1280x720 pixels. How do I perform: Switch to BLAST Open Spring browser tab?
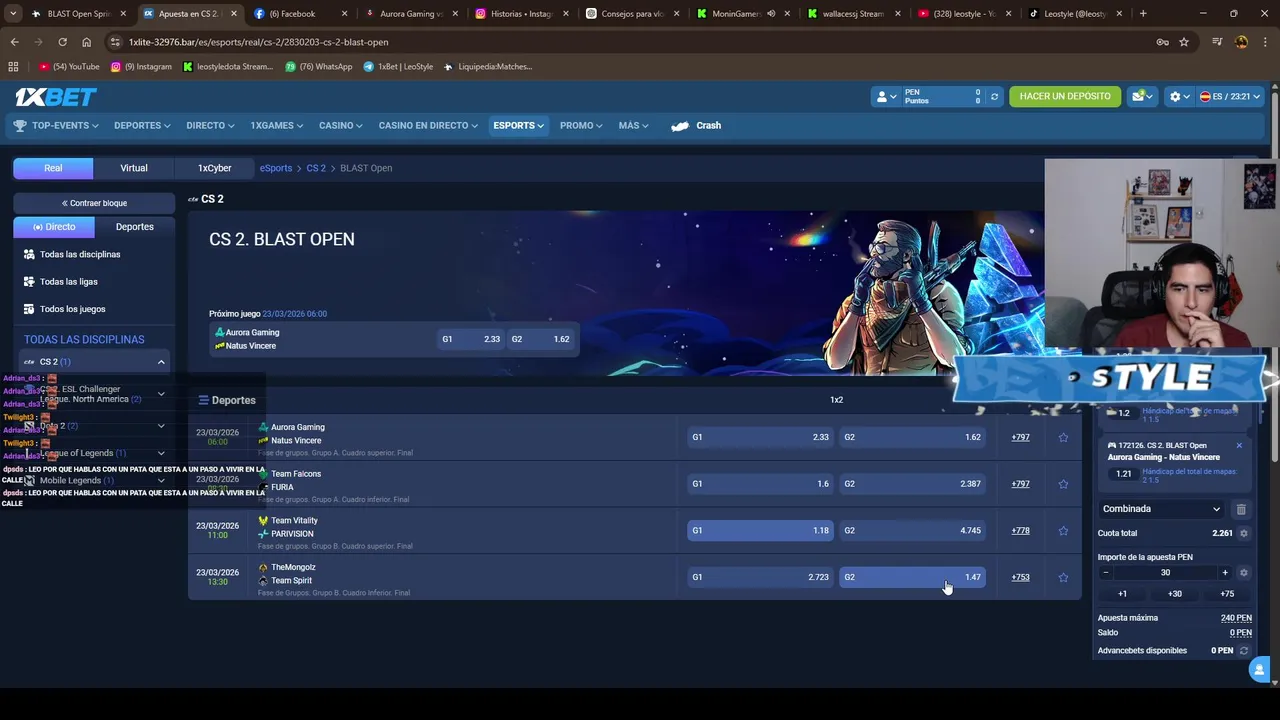80,14
